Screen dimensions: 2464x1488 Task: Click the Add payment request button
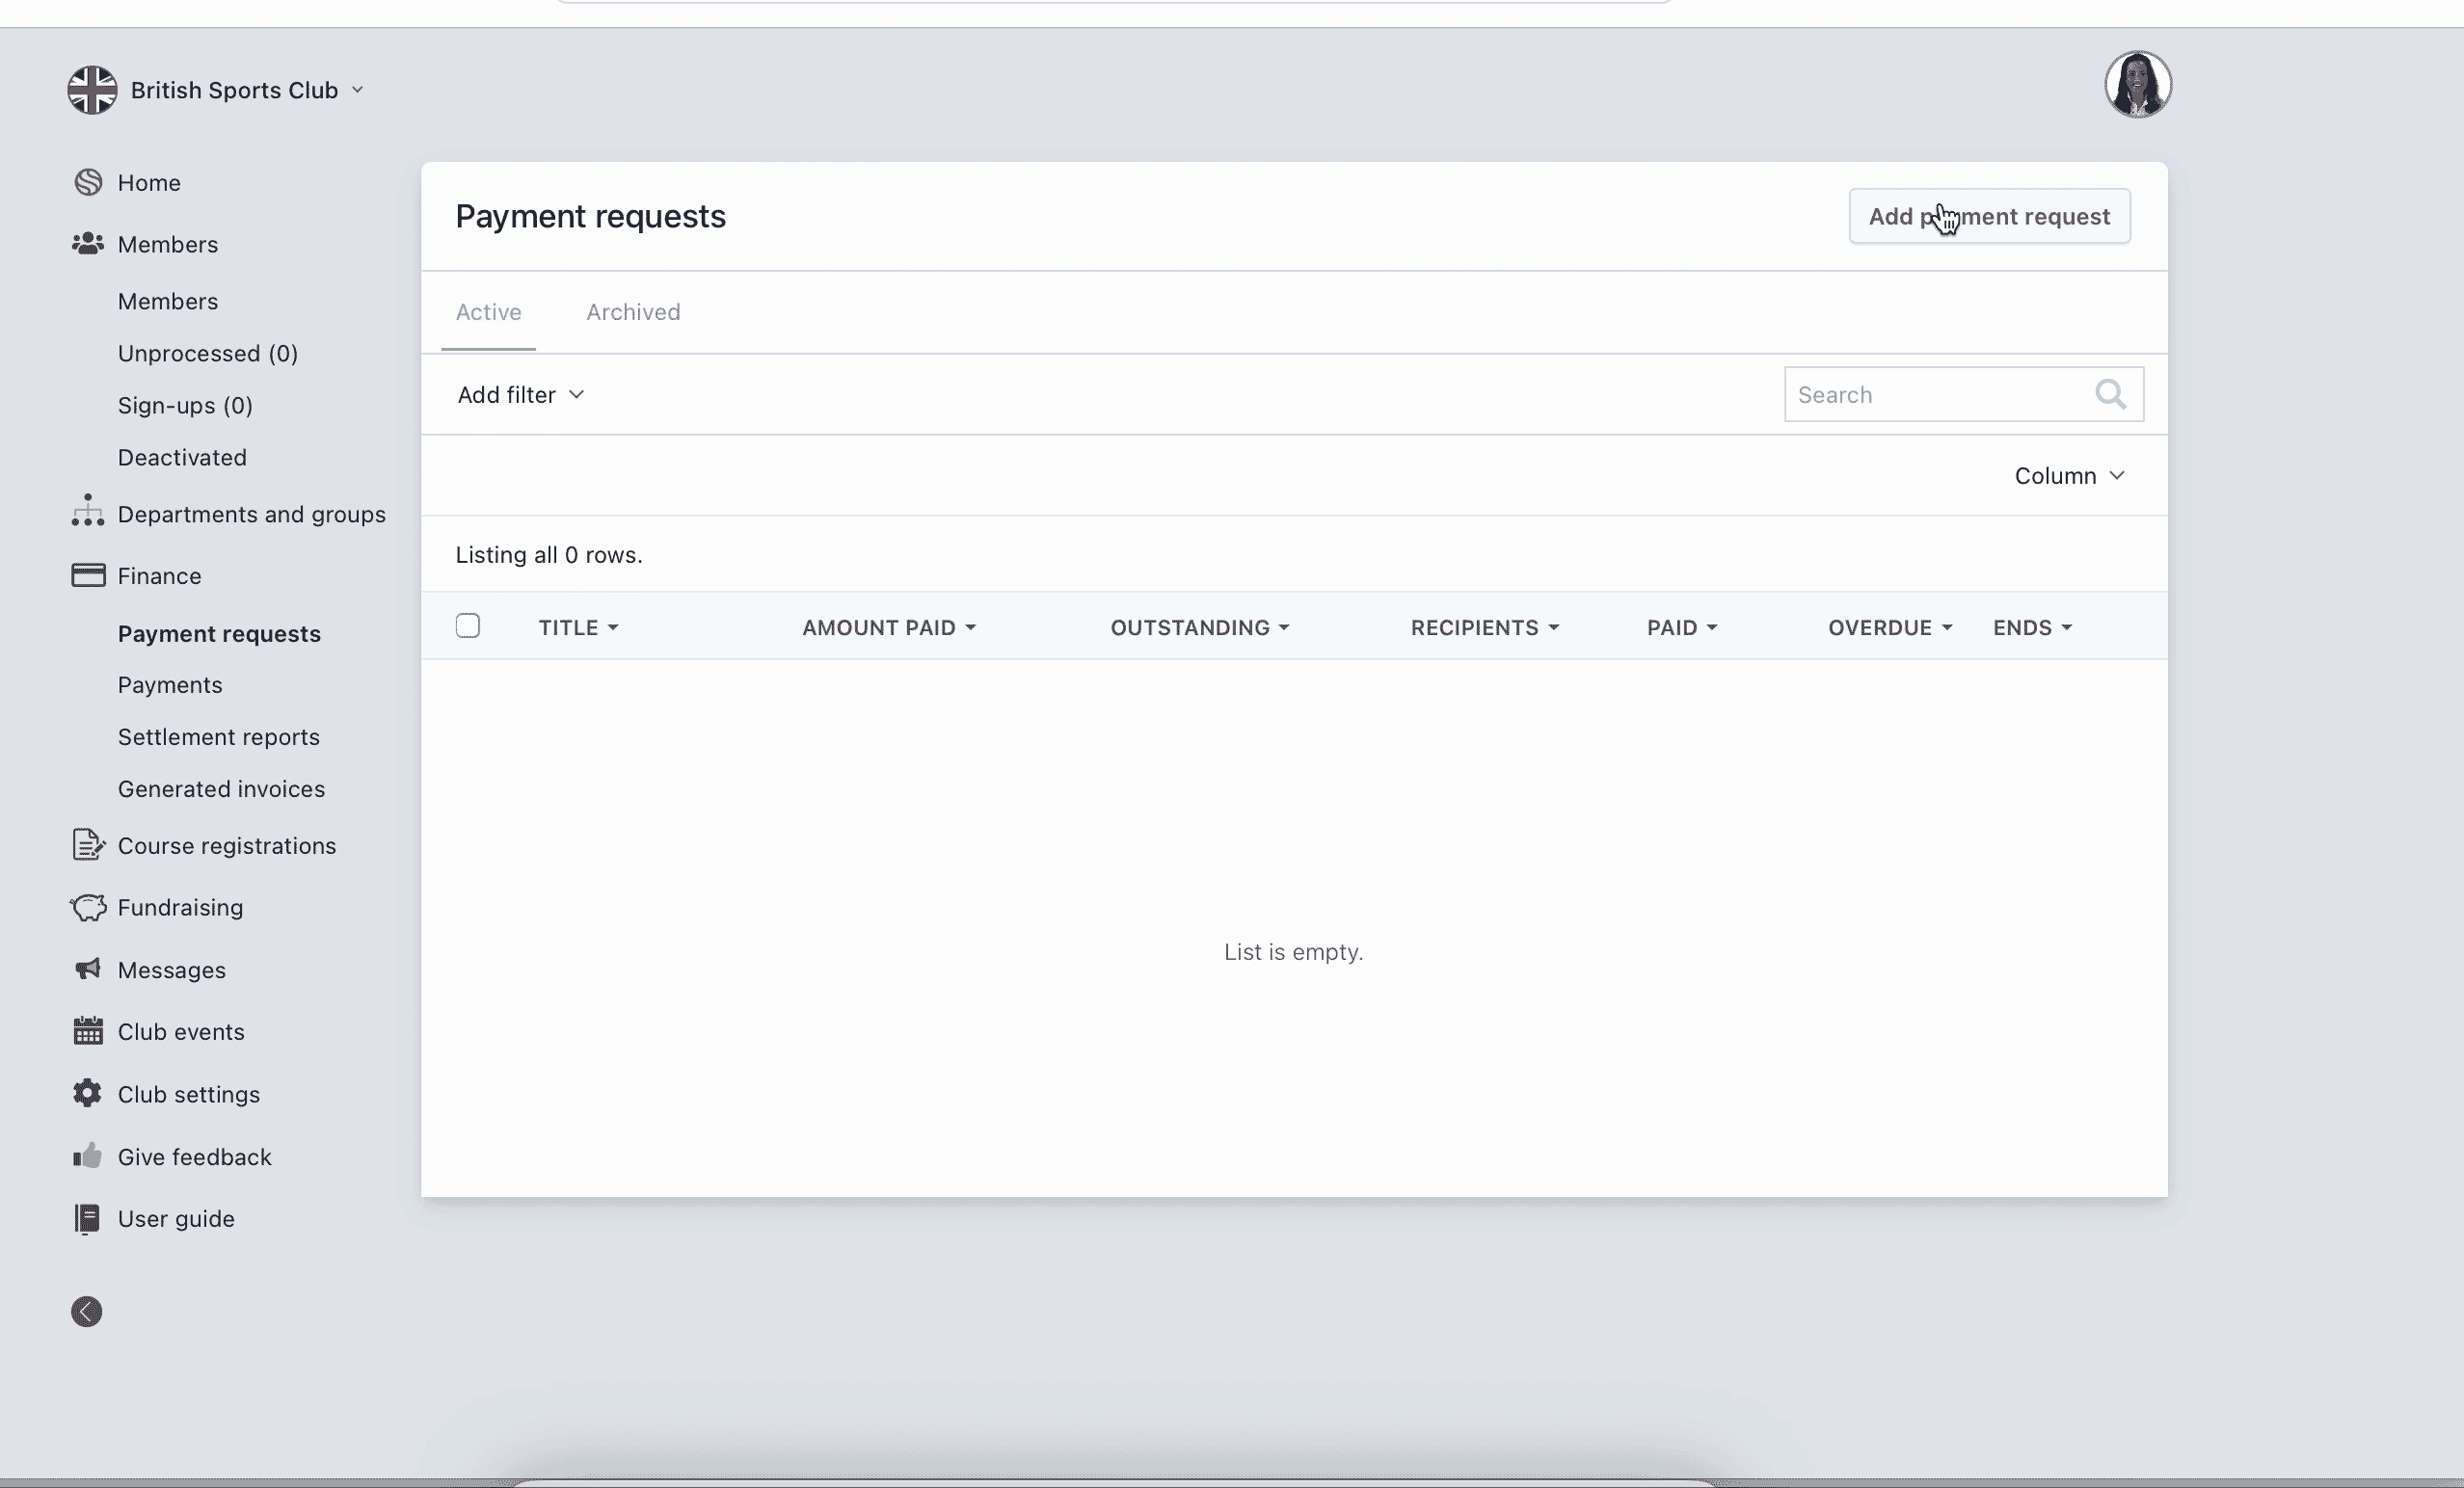[x=1989, y=216]
